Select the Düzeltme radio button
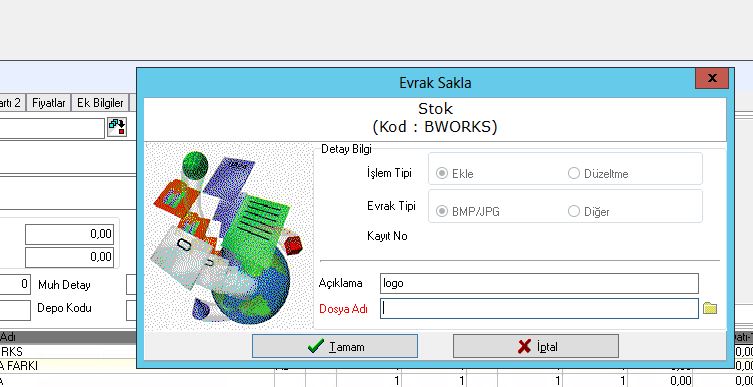This screenshot has height=387, width=753. [x=574, y=173]
